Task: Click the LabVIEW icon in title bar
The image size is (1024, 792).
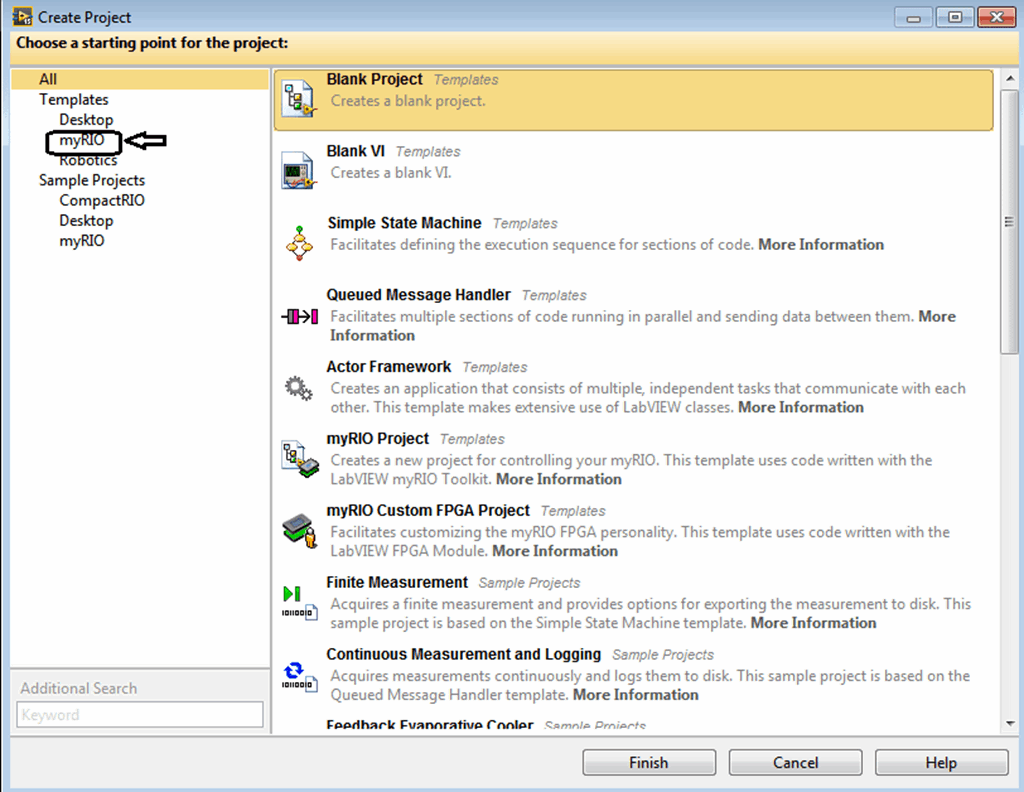Action: [22, 17]
